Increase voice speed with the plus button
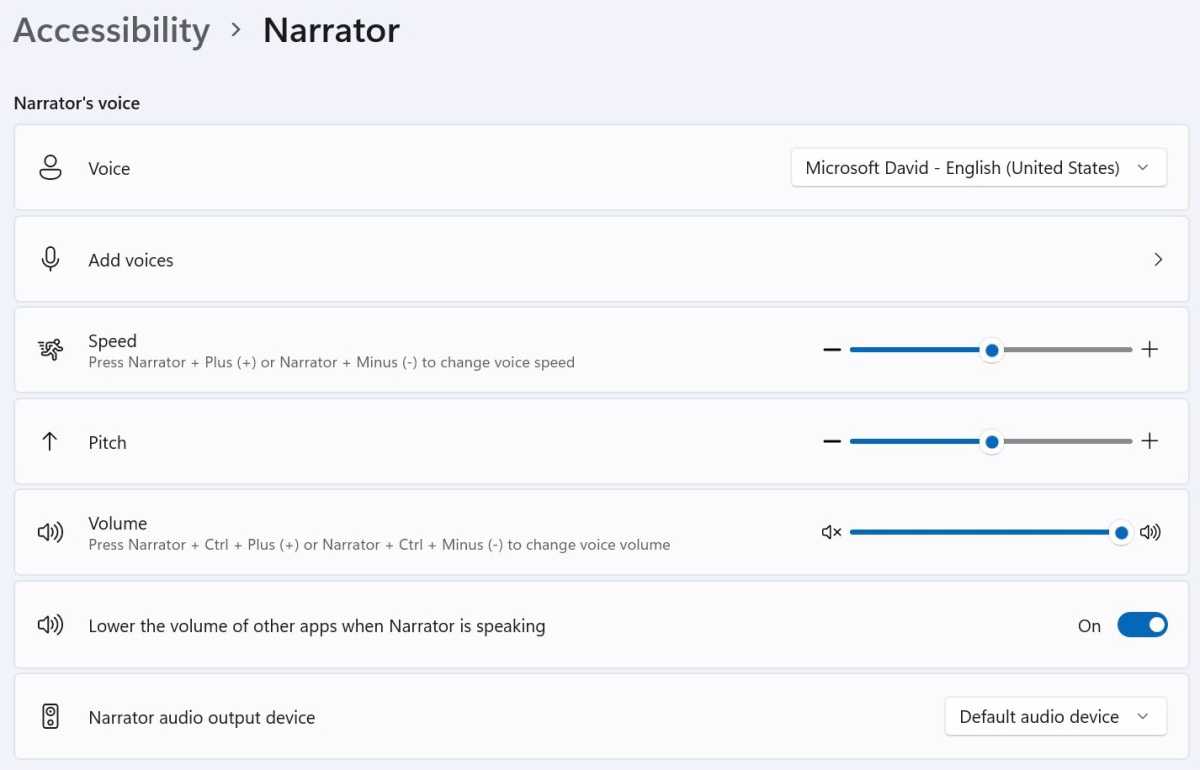The height and width of the screenshot is (770, 1200). (x=1150, y=350)
